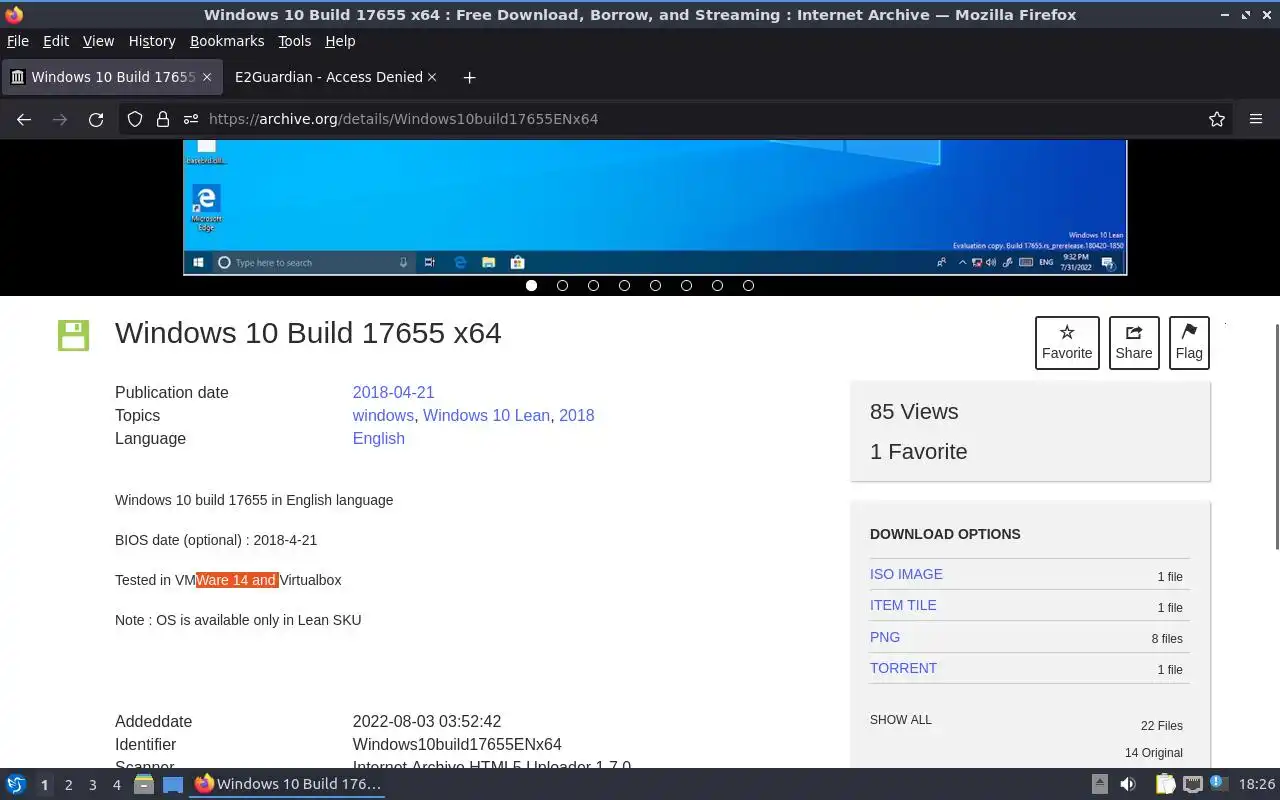
Task: Open the Help menu
Action: coord(340,41)
